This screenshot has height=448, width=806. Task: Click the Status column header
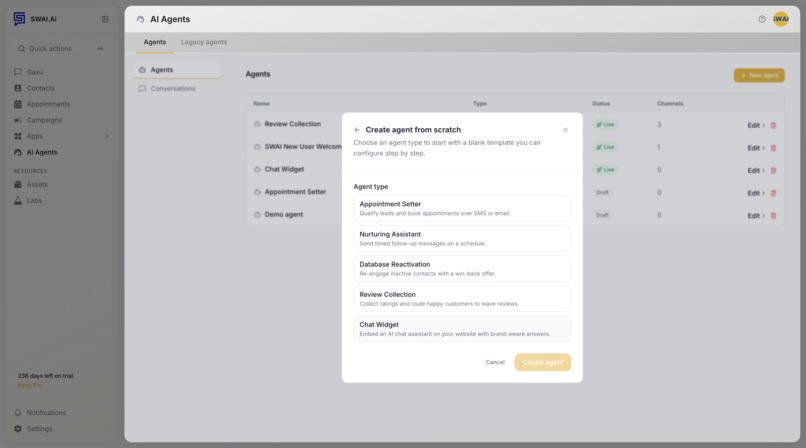click(x=601, y=103)
